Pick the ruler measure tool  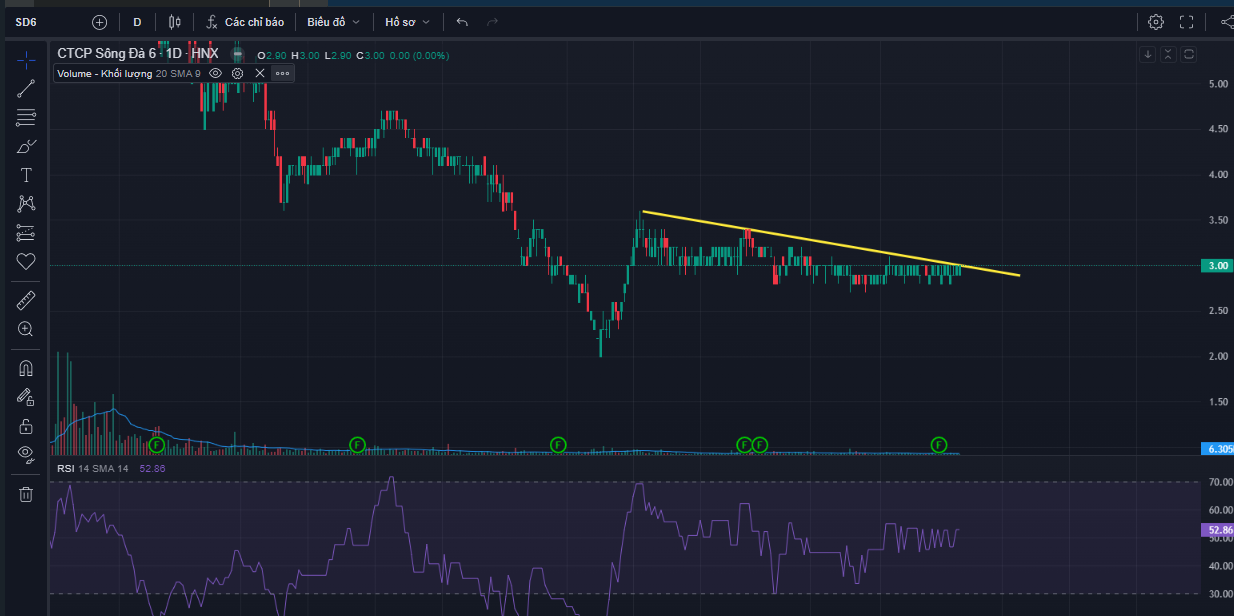point(26,299)
